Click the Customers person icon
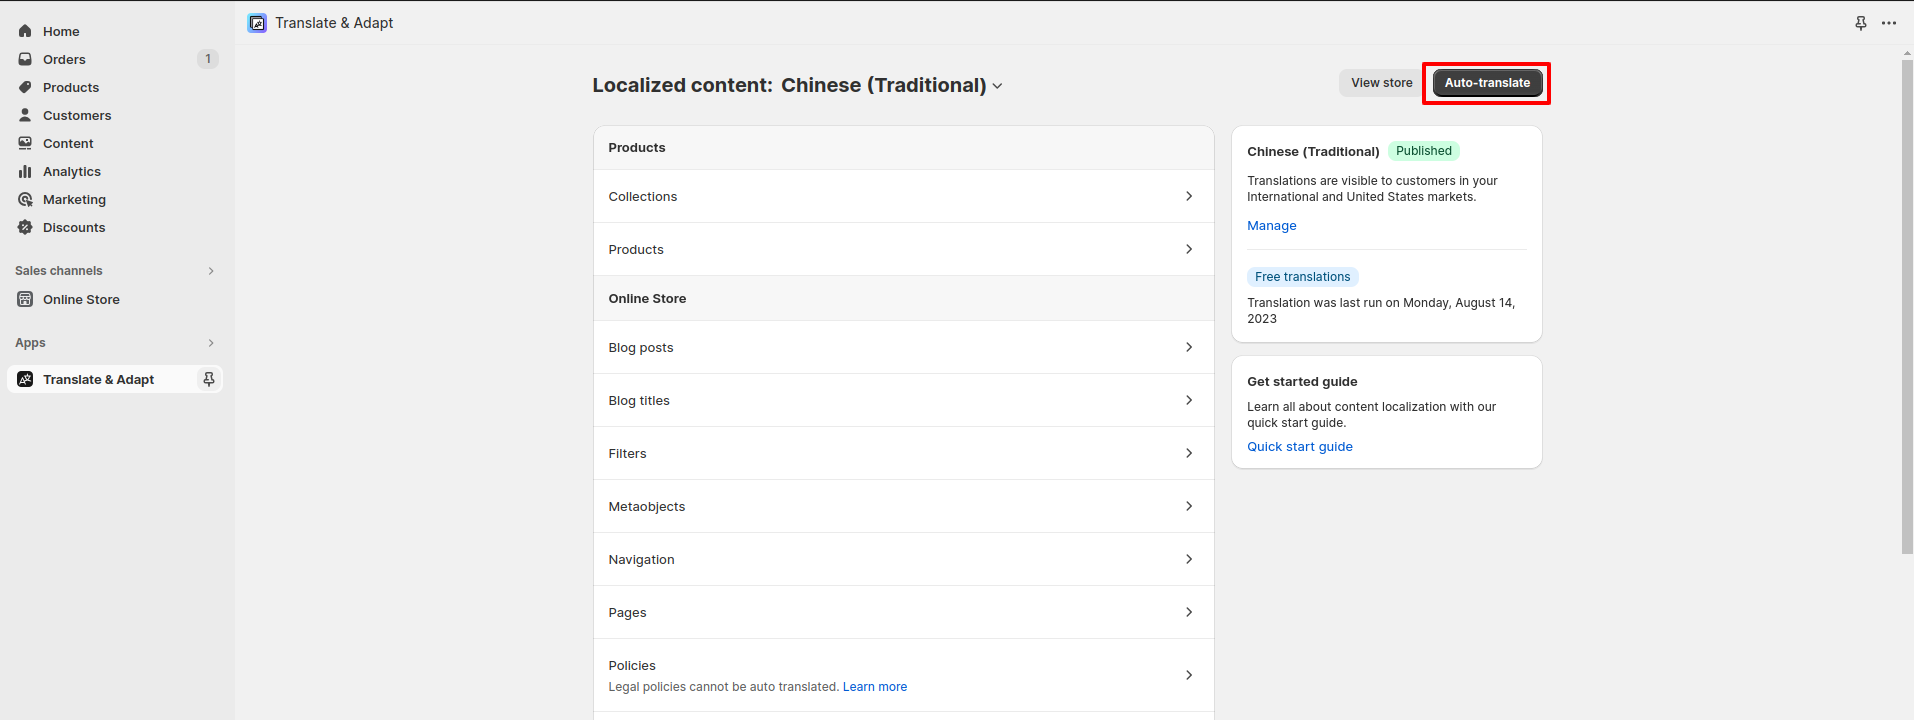Image resolution: width=1914 pixels, height=720 pixels. pos(25,115)
